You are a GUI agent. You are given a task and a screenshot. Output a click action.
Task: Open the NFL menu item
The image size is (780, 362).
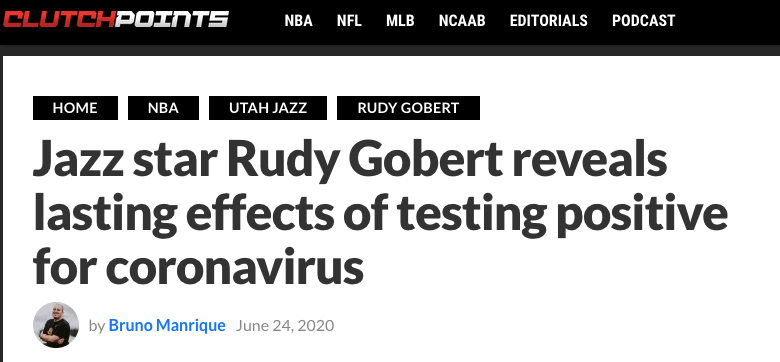click(x=349, y=21)
